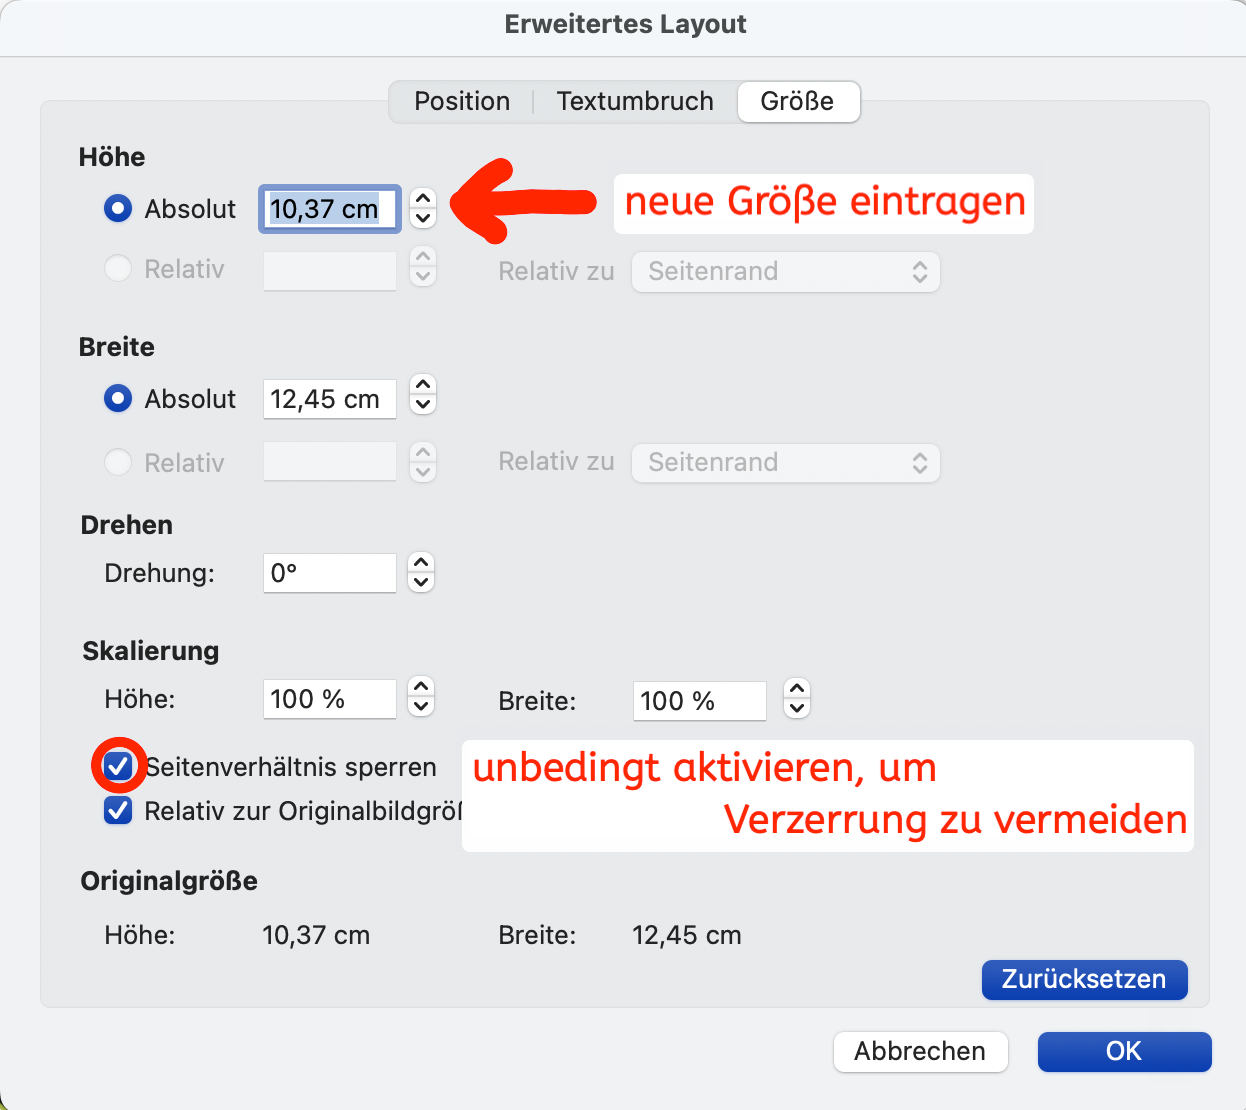Decrease absolute width with stepper down arrow
1246x1110 pixels.
click(x=423, y=406)
